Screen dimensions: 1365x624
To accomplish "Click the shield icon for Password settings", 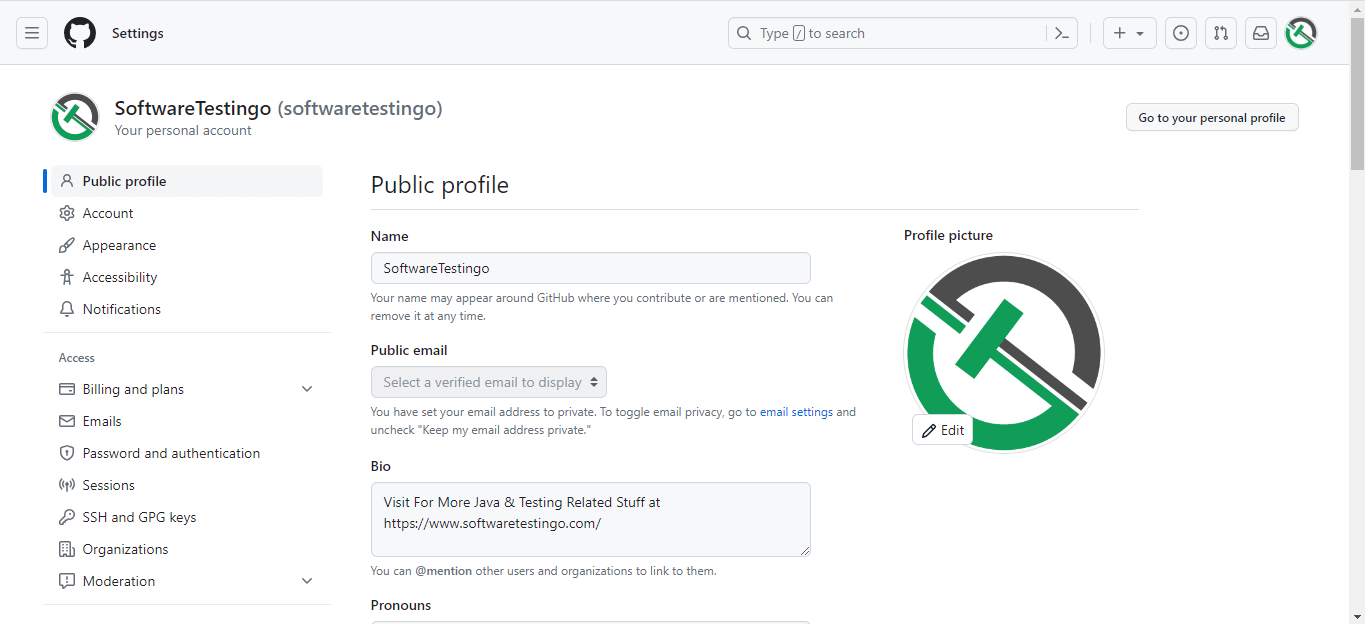I will [x=67, y=453].
